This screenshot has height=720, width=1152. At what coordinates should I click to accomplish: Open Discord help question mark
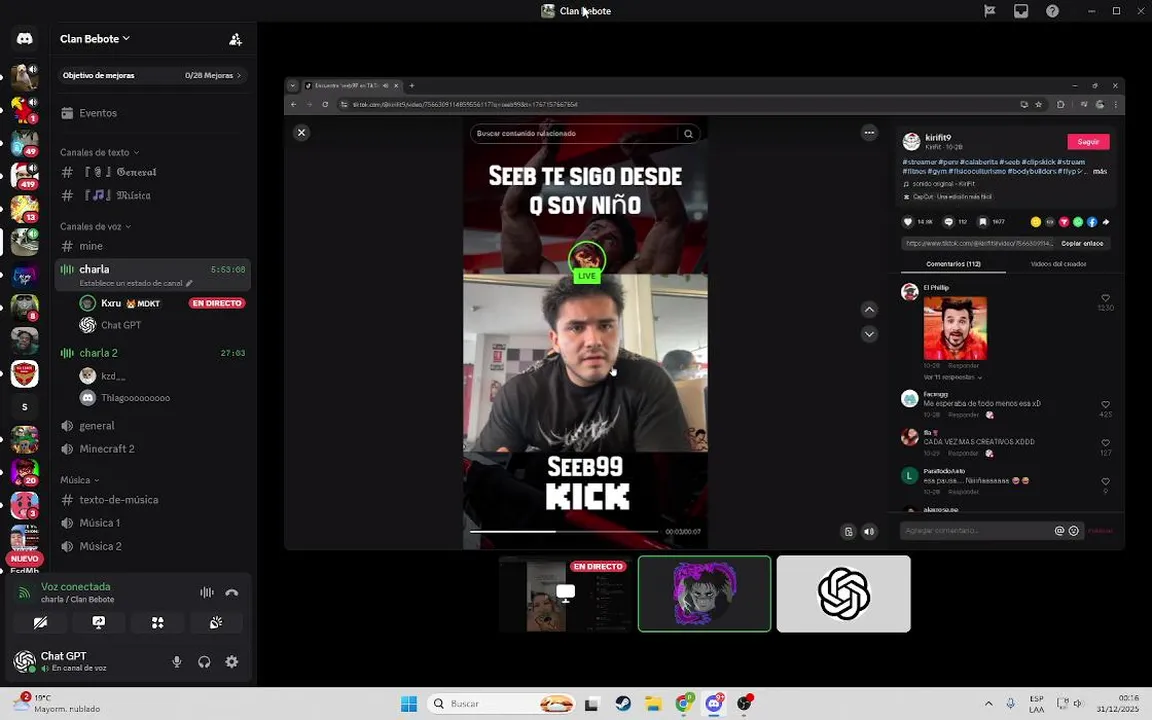[x=1052, y=11]
